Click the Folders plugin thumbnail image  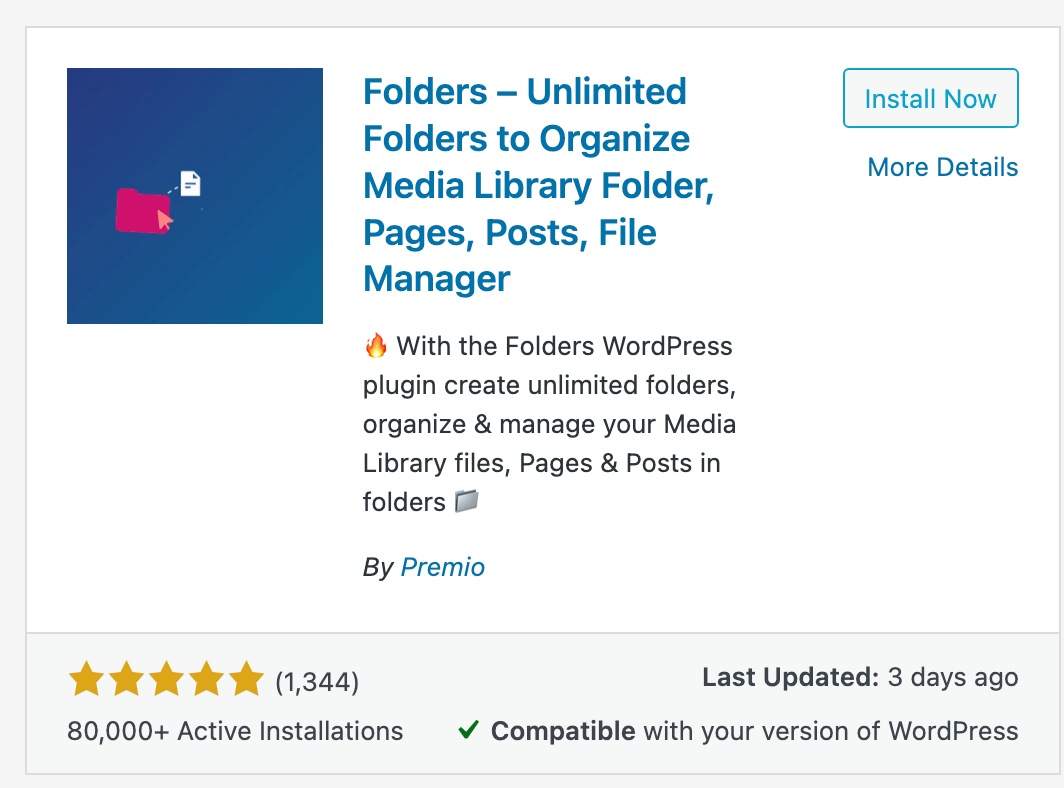tap(195, 196)
